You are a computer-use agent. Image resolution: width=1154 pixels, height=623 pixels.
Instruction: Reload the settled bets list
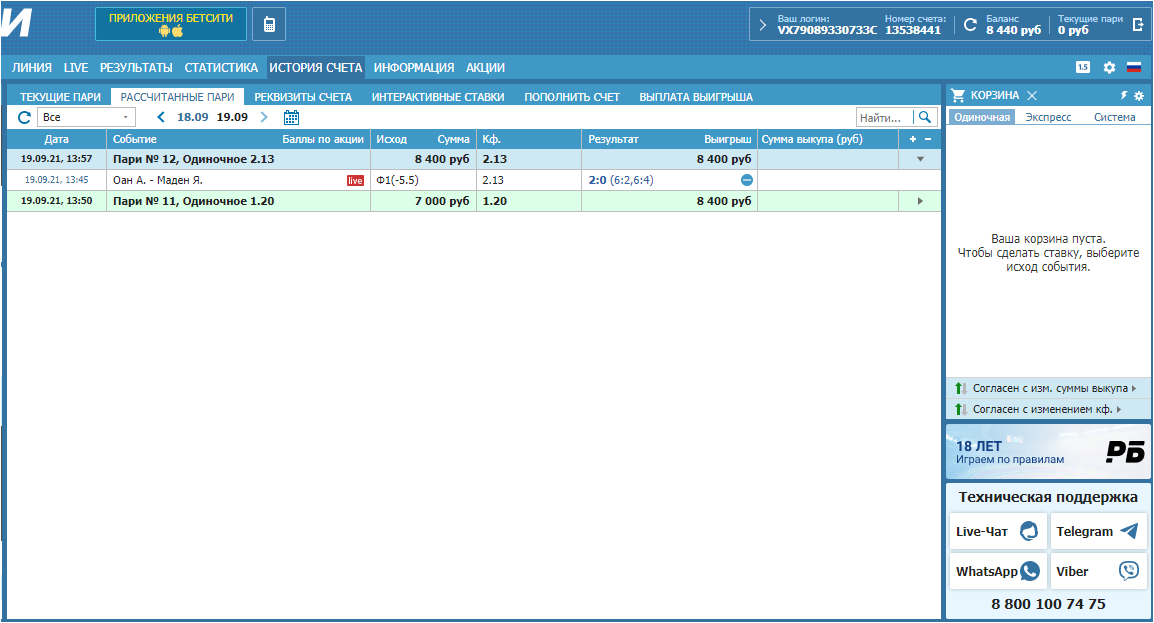pyautogui.click(x=24, y=117)
